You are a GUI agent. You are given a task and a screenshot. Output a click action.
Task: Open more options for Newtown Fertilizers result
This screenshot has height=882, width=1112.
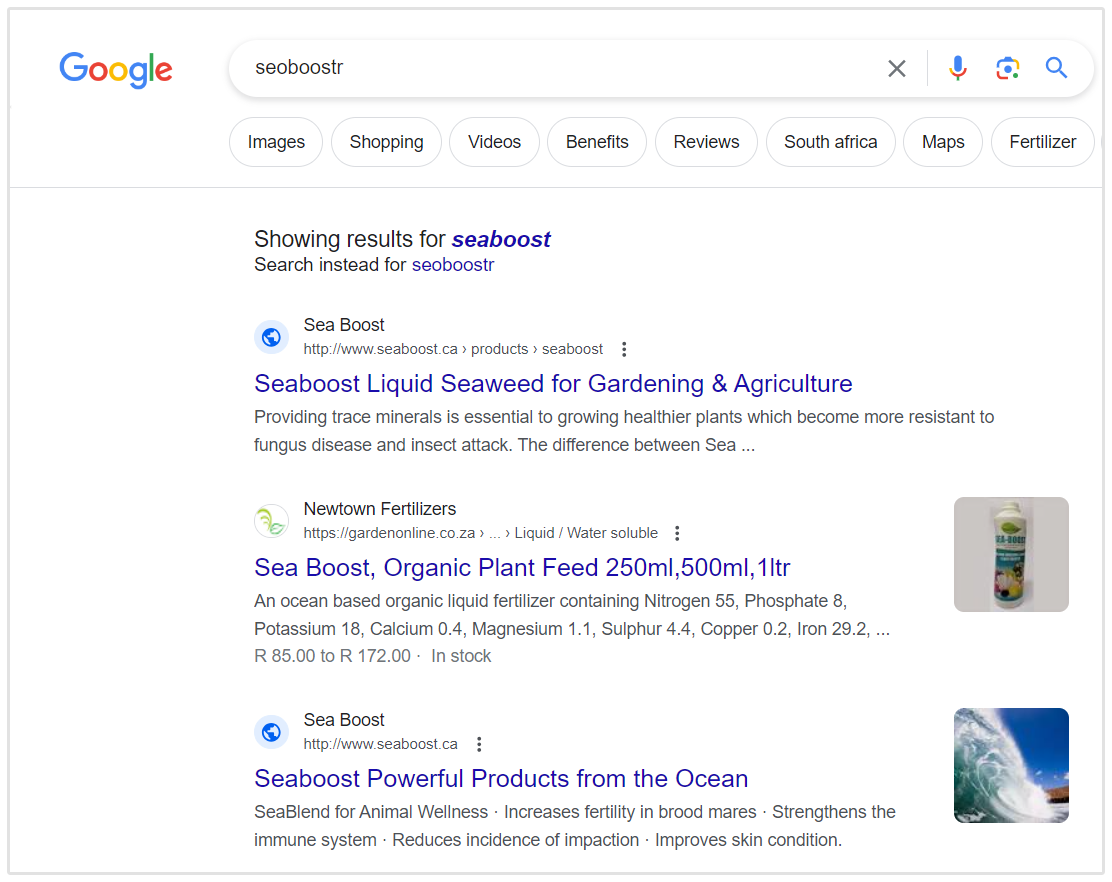677,533
